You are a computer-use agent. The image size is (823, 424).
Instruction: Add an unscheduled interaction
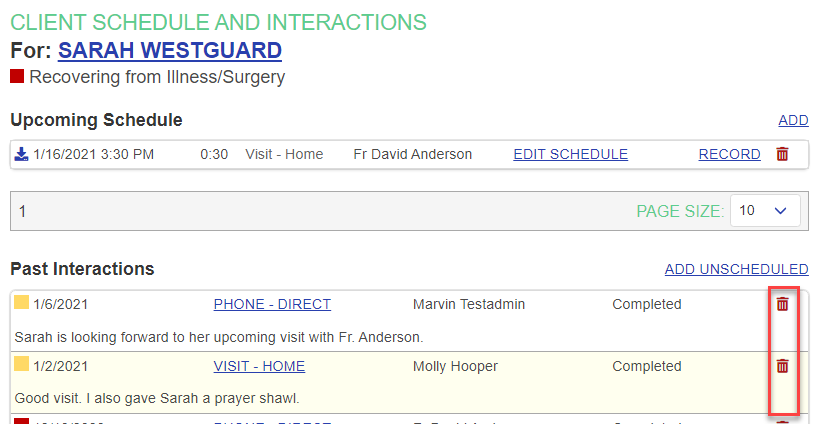[736, 269]
